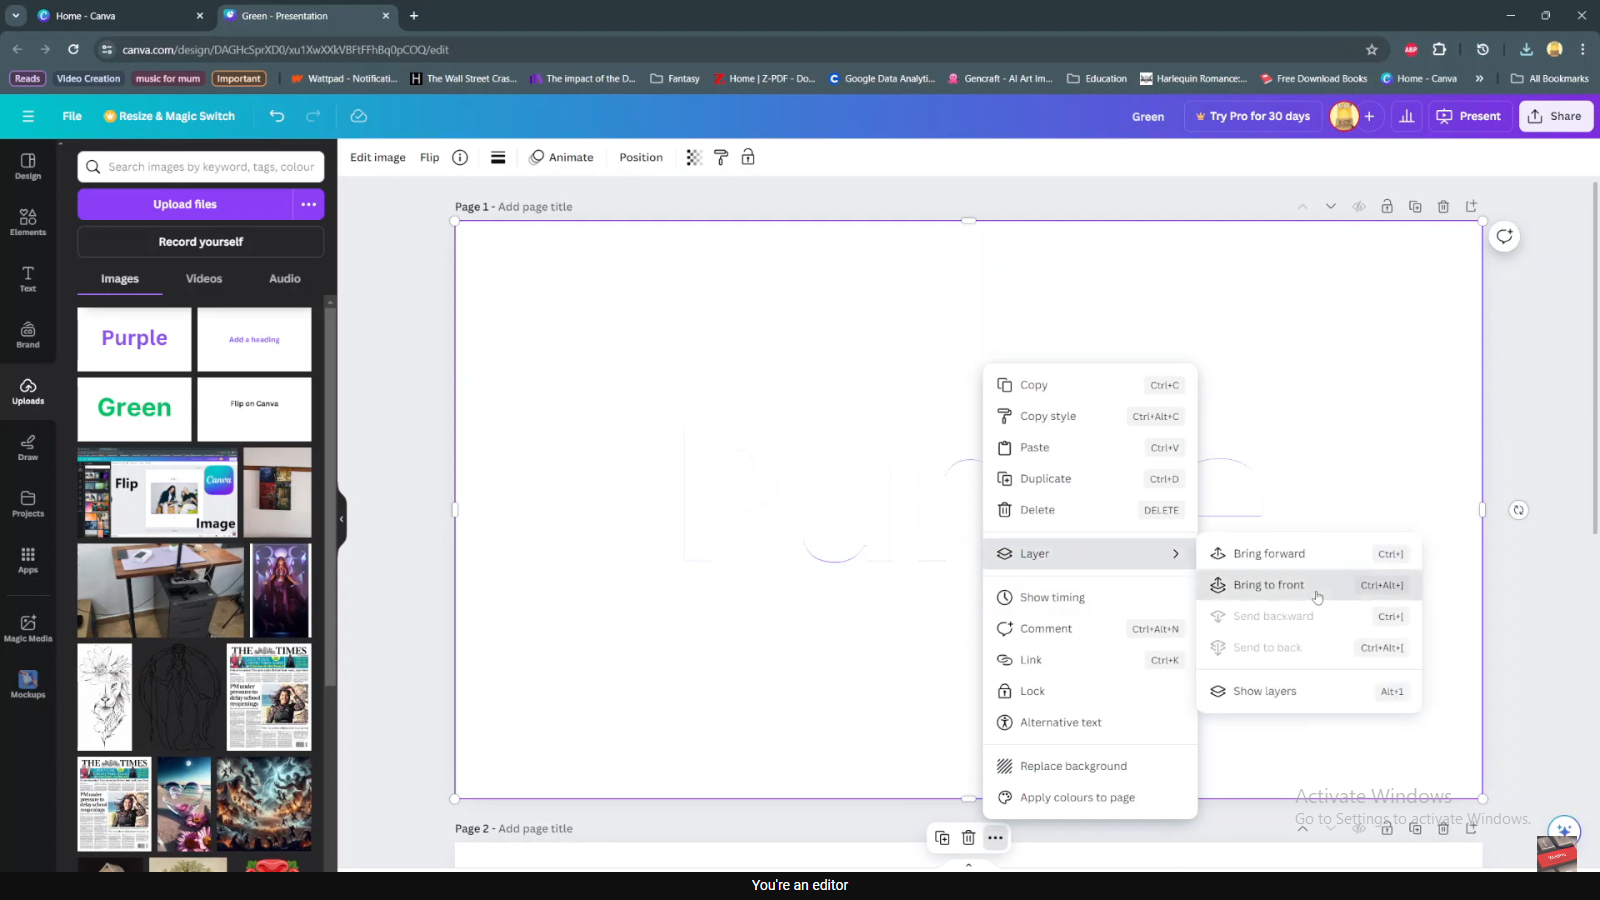Screen dimensions: 1600x900
Task: Open Magic Media from the sidebar
Action: [28, 628]
